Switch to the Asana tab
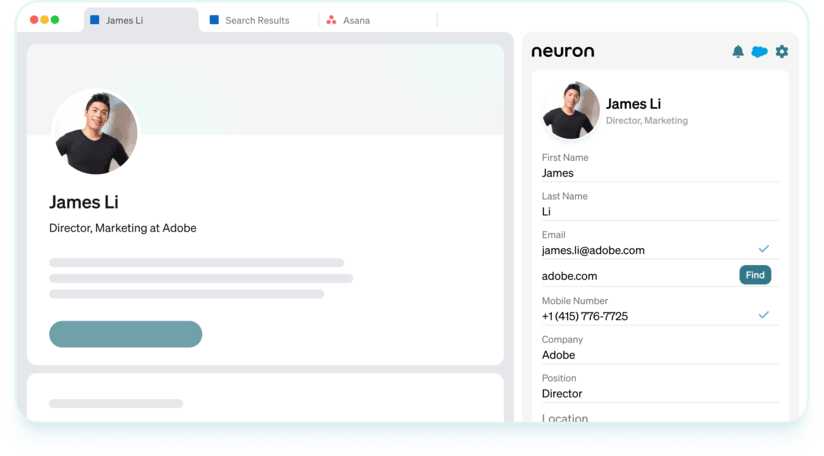This screenshot has height=456, width=824. 357,20
